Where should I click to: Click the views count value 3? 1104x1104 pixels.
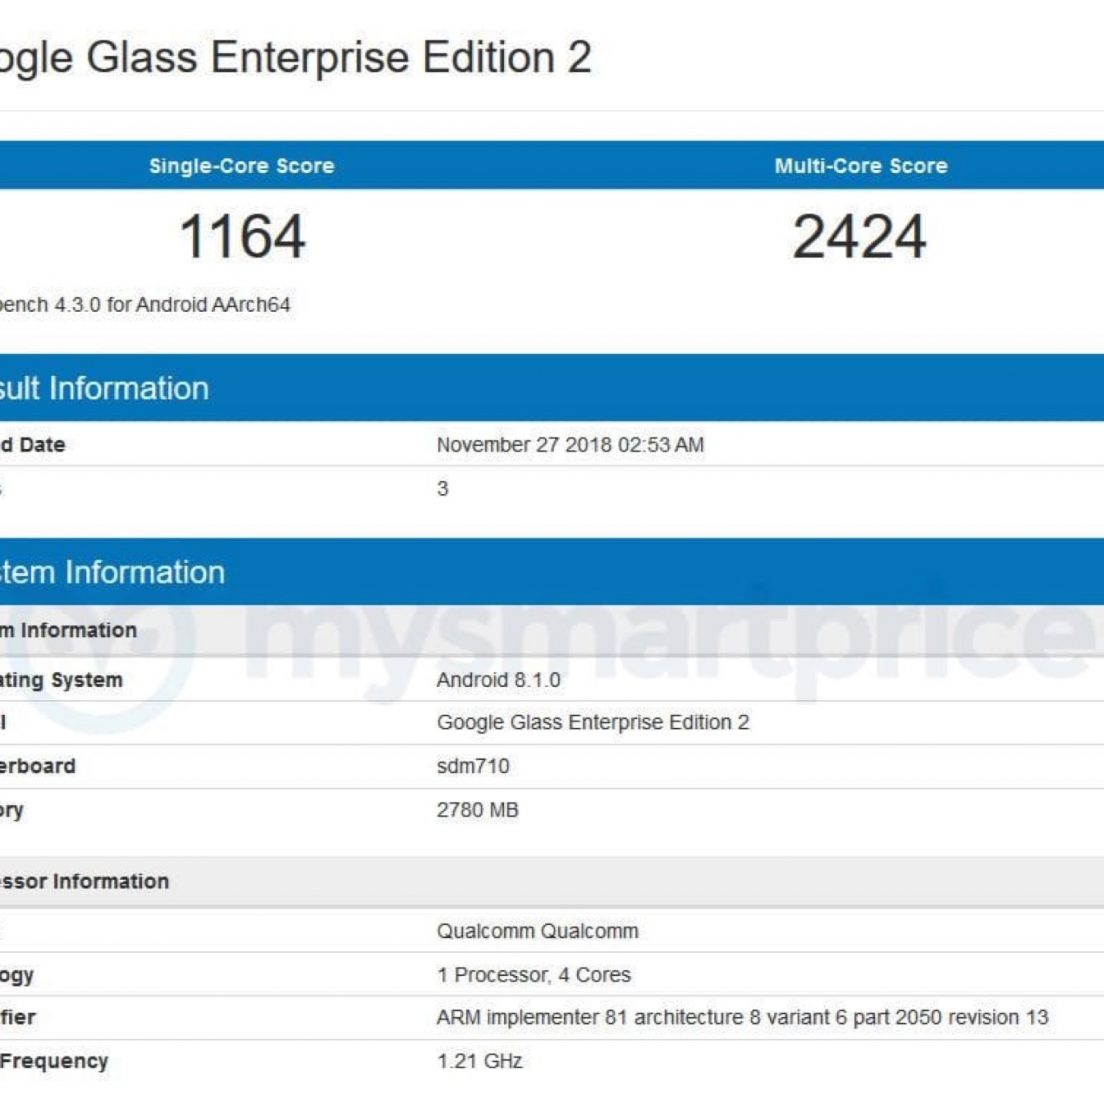(x=442, y=489)
